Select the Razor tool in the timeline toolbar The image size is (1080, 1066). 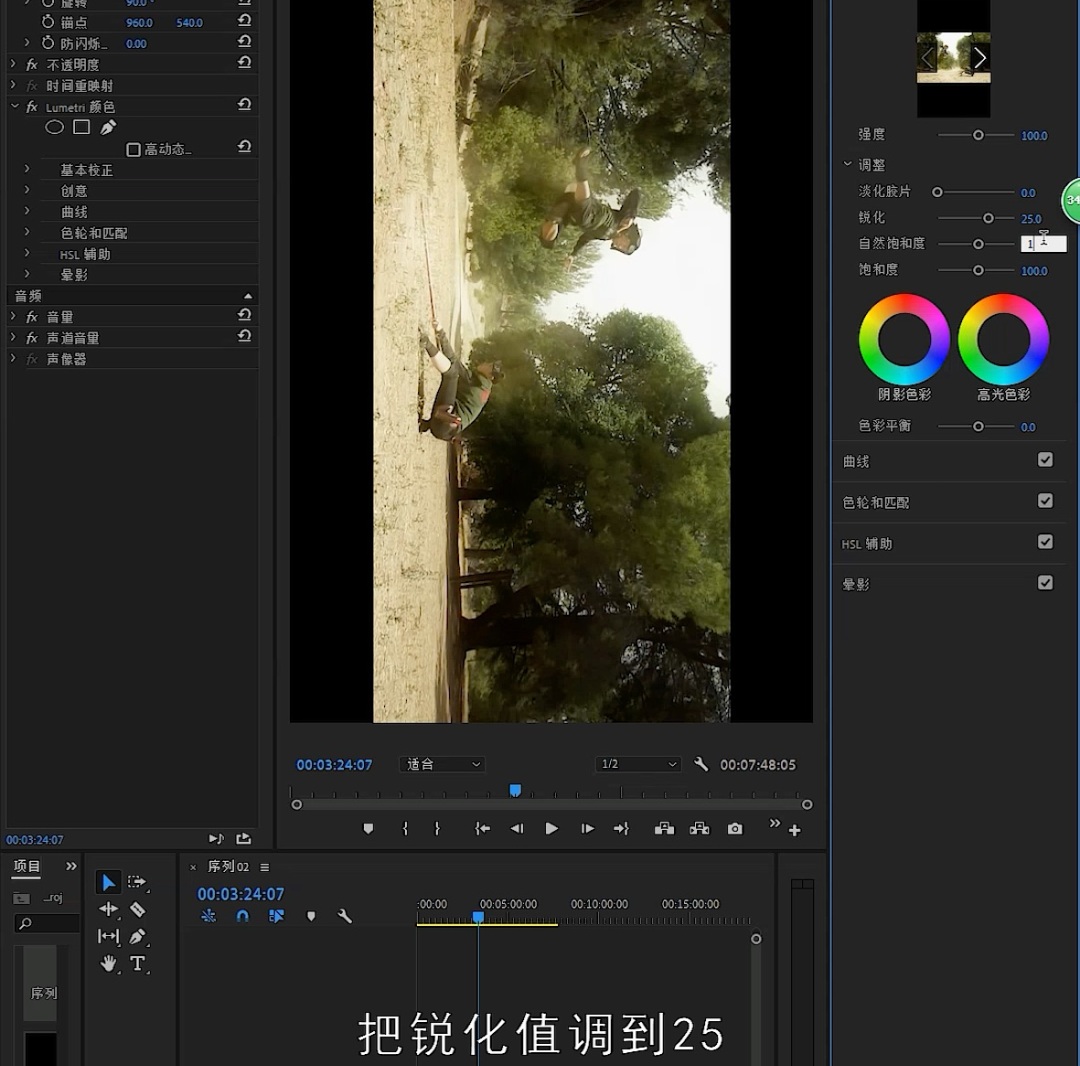[137, 908]
